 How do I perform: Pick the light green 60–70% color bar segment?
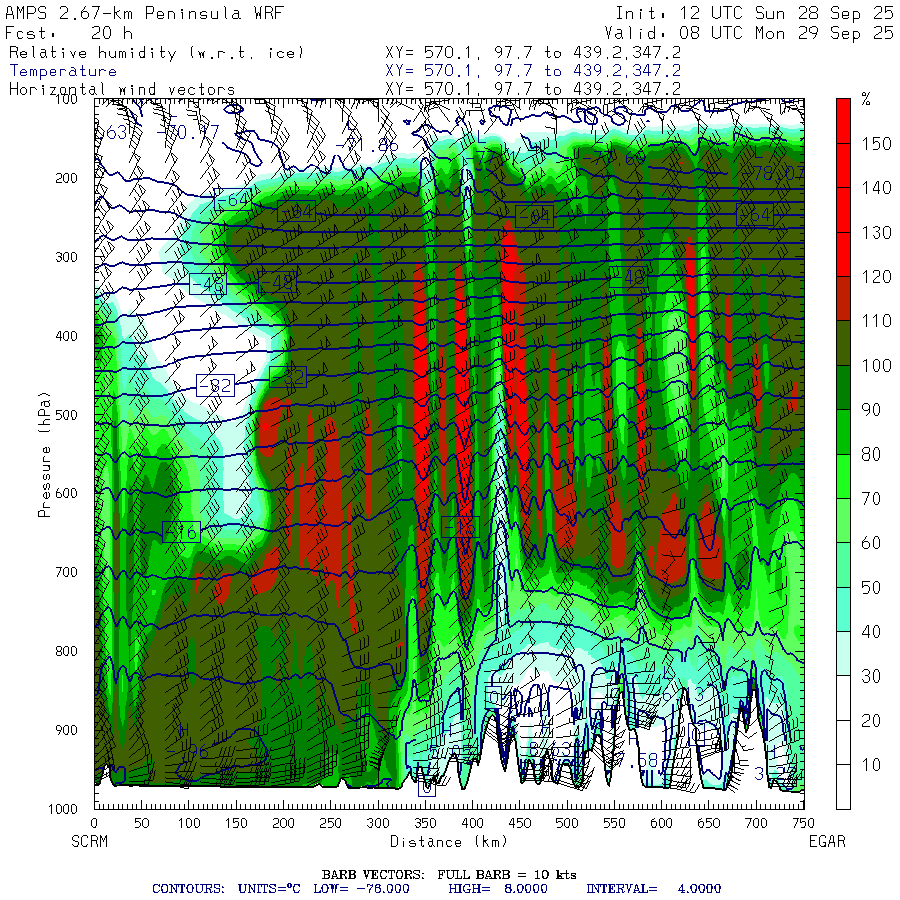tap(843, 521)
